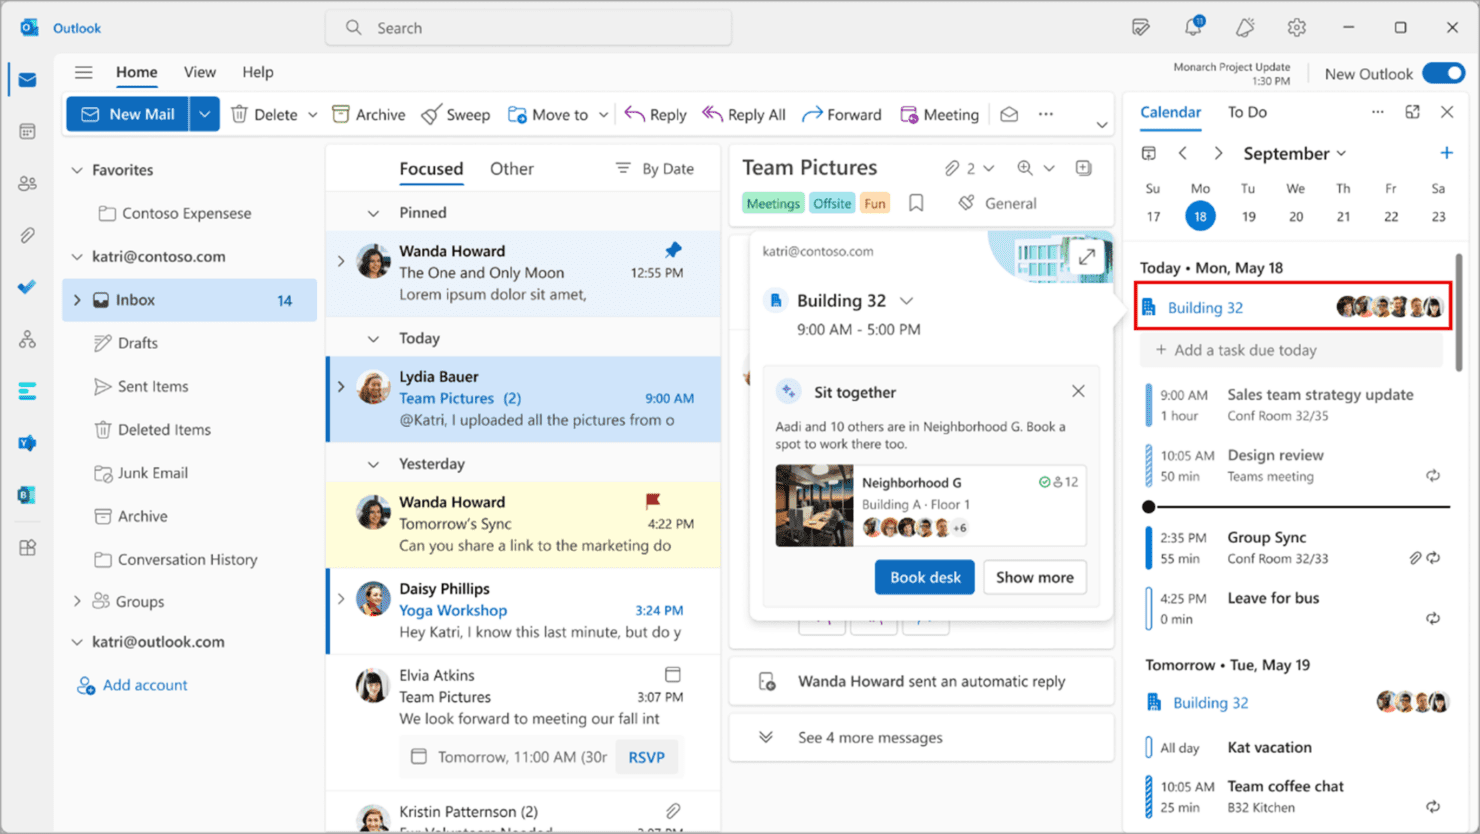Screen dimensions: 1480x834
Task: Reply All to the current conversation
Action: [x=744, y=114]
